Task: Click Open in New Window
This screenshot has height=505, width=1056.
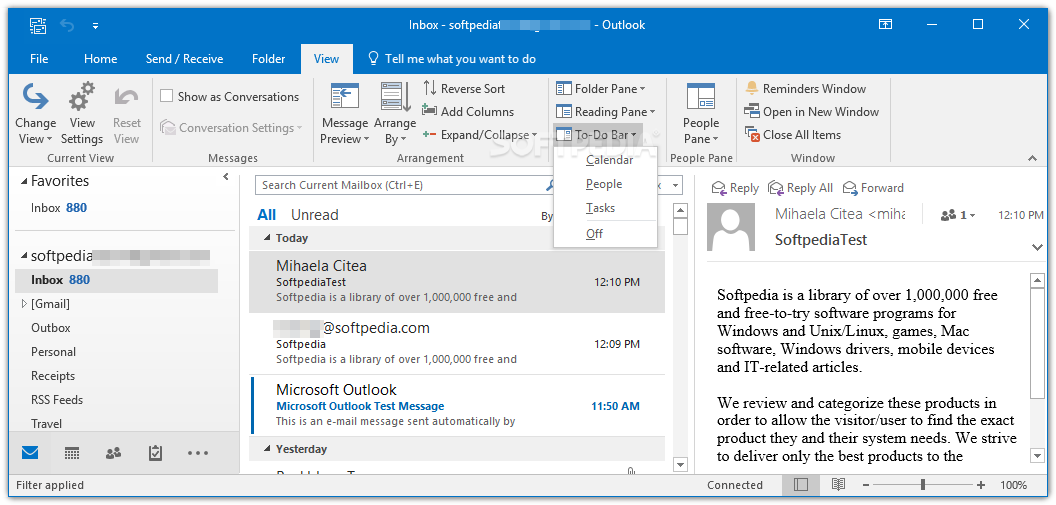Action: pyautogui.click(x=812, y=112)
